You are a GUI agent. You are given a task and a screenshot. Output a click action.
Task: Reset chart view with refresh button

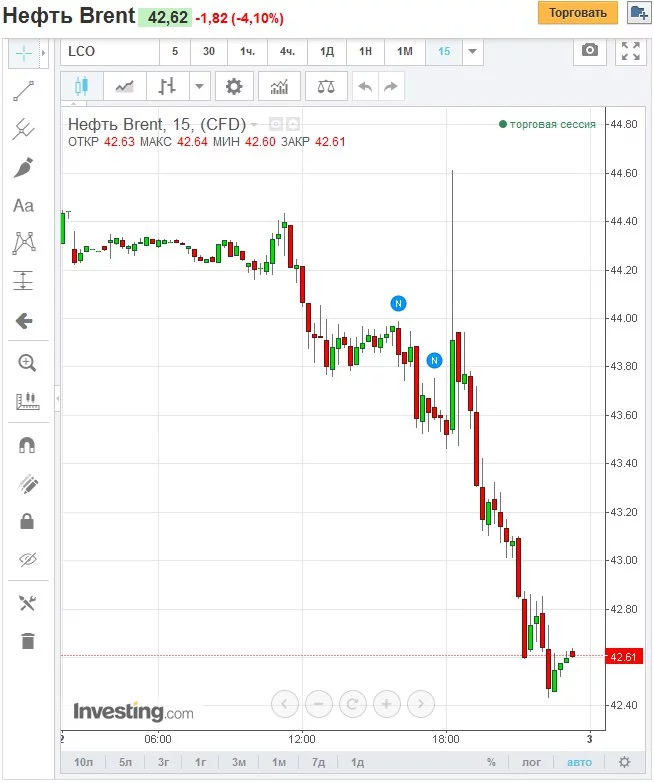pos(352,704)
